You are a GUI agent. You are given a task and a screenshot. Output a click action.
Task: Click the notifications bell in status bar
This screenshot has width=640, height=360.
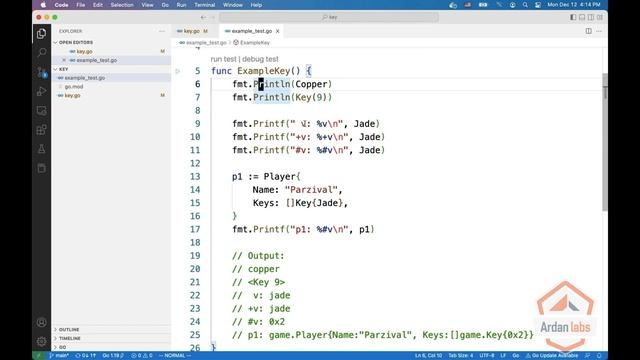click(599, 356)
